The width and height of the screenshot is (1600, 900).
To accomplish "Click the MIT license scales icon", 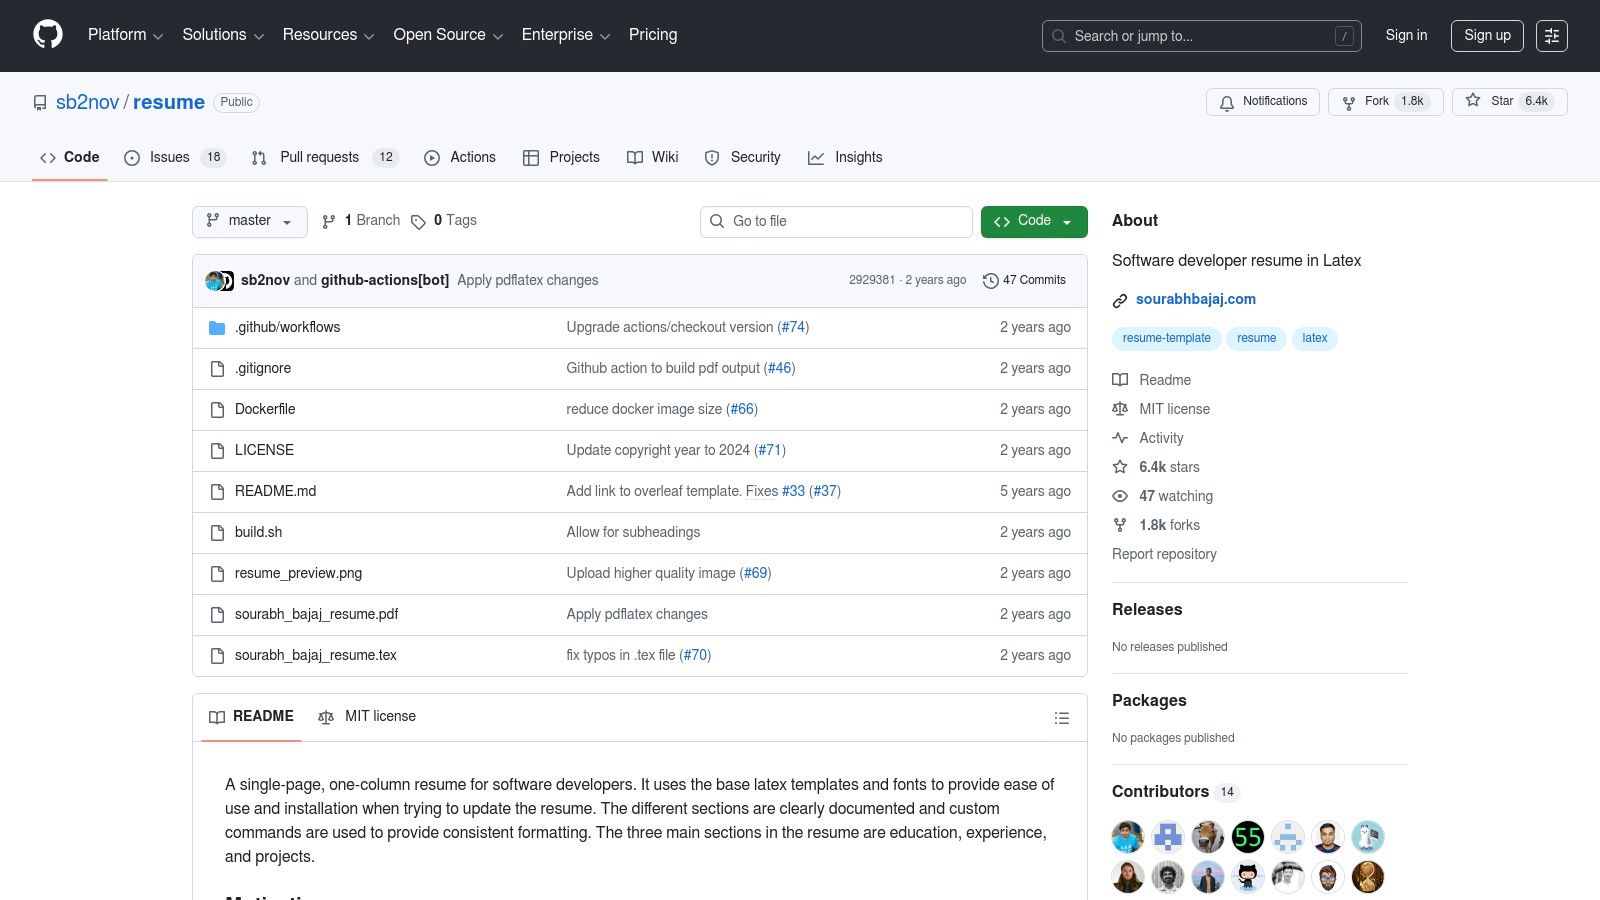I will click(x=1120, y=409).
